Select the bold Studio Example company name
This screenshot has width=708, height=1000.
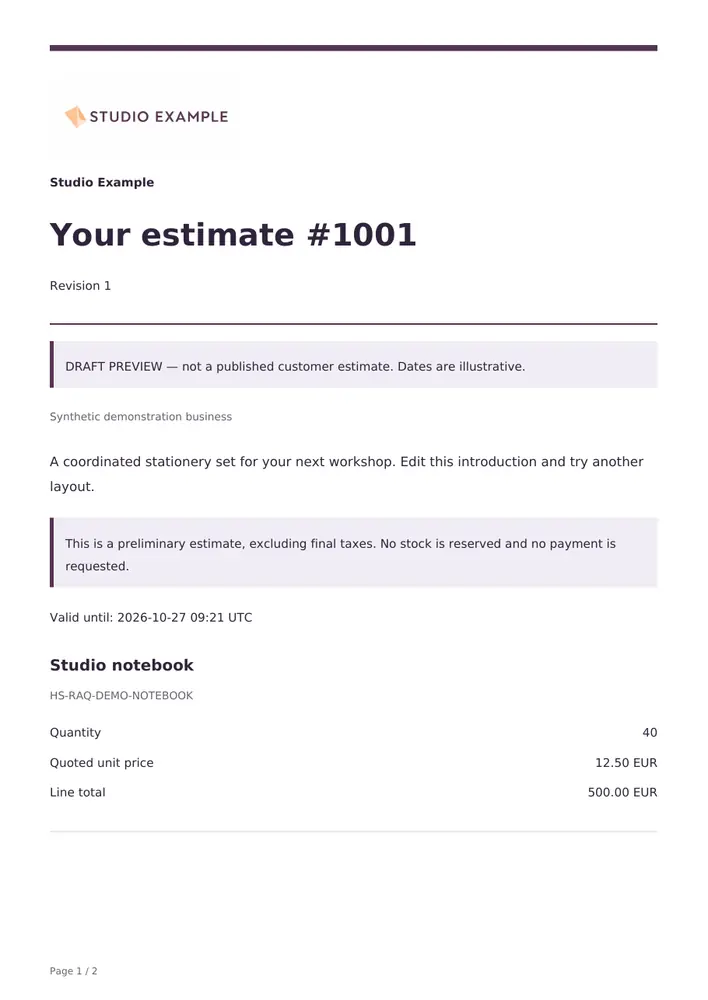[x=102, y=182]
